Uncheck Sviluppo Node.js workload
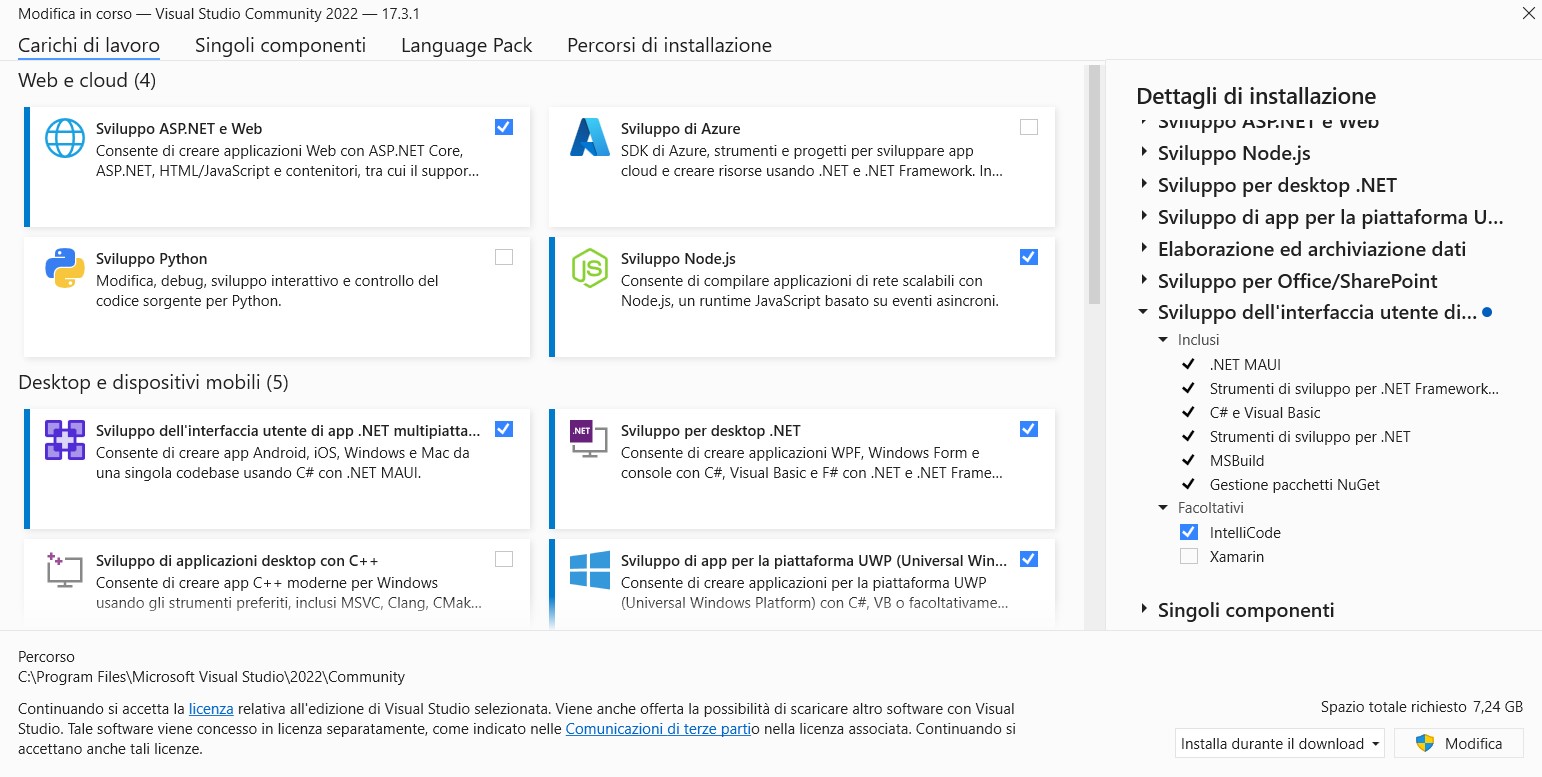This screenshot has height=777, width=1542. (1029, 257)
